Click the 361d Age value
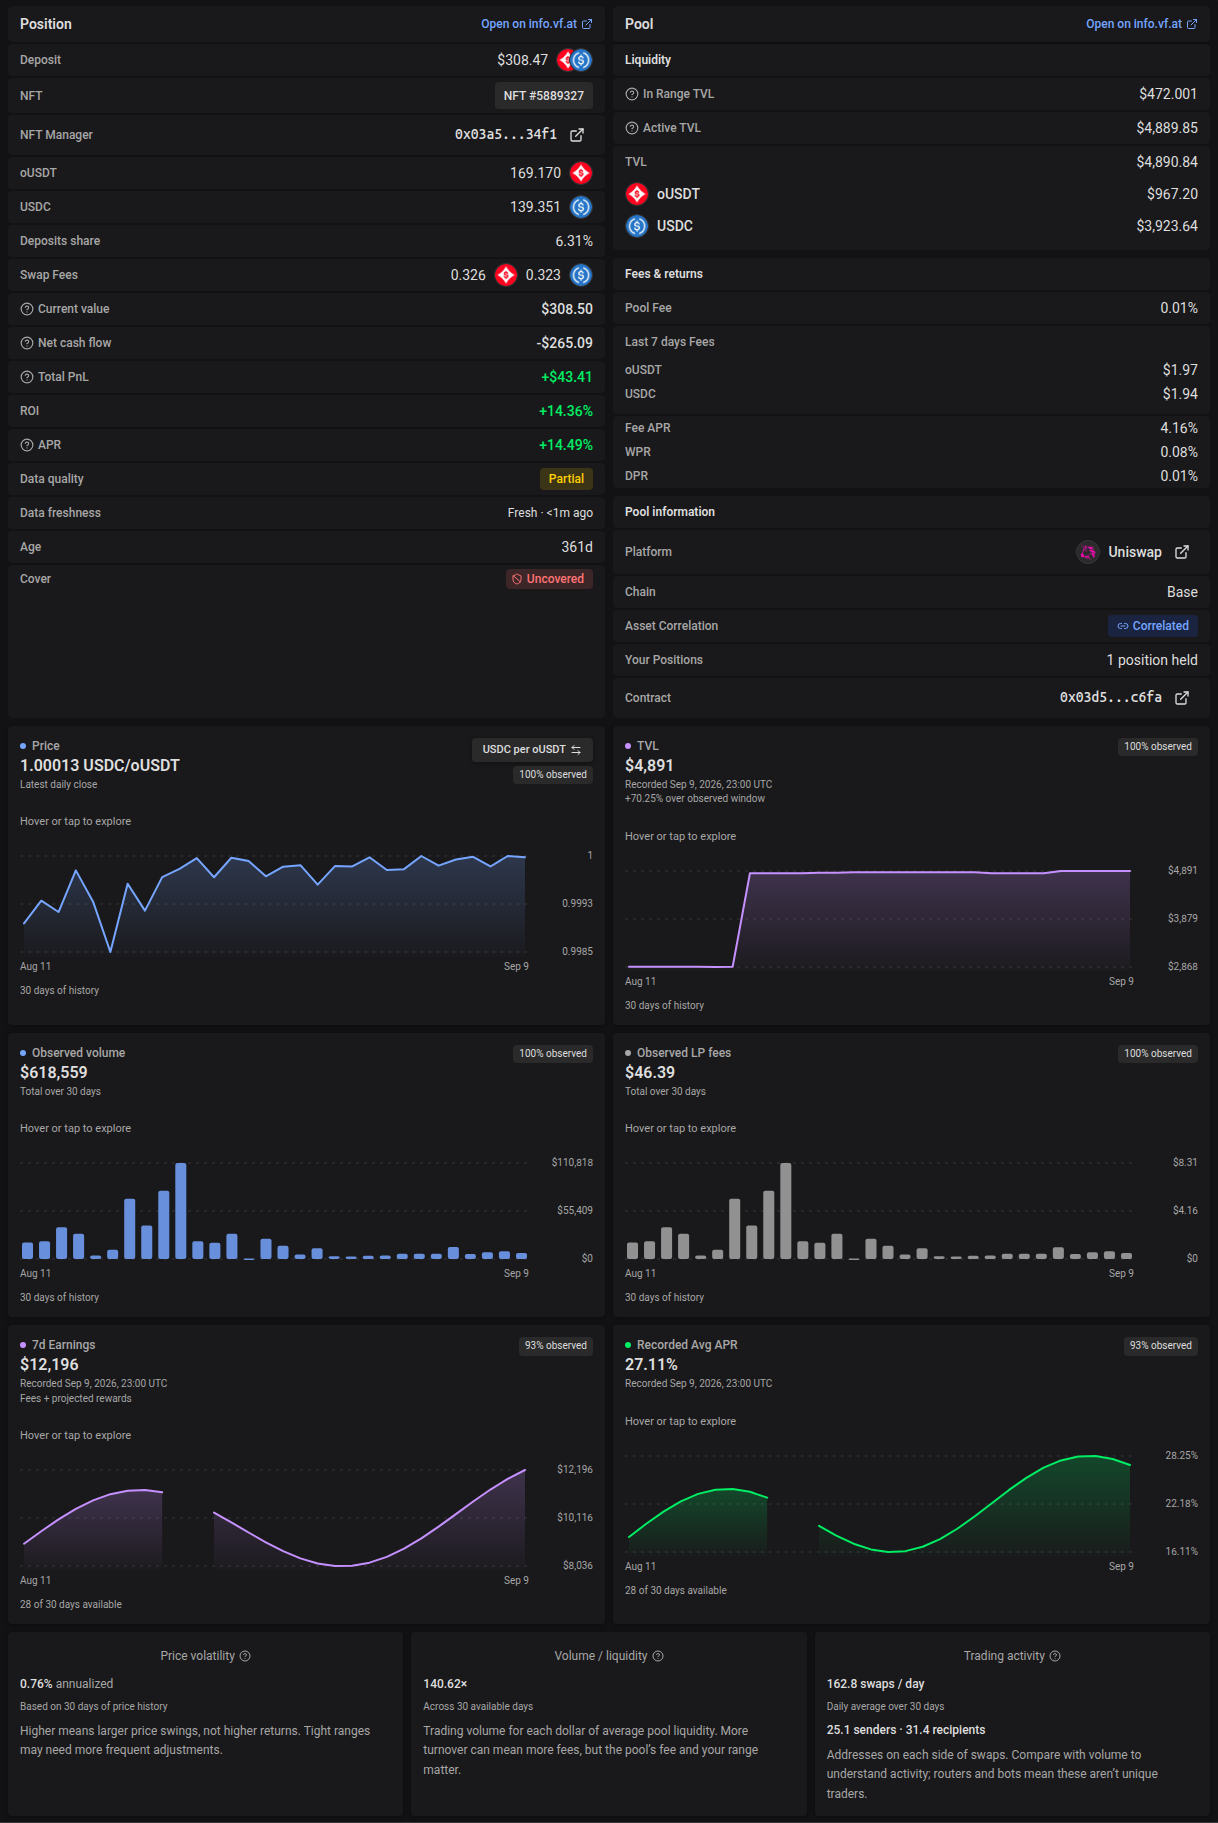The image size is (1218, 1823). click(577, 547)
